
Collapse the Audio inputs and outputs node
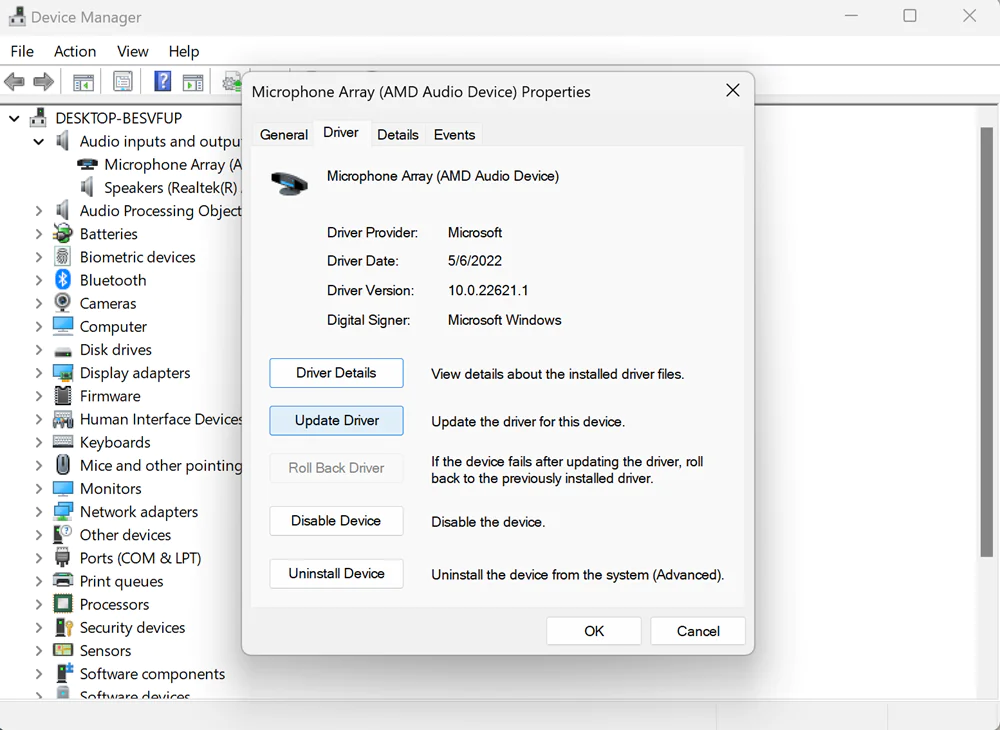tap(39, 142)
